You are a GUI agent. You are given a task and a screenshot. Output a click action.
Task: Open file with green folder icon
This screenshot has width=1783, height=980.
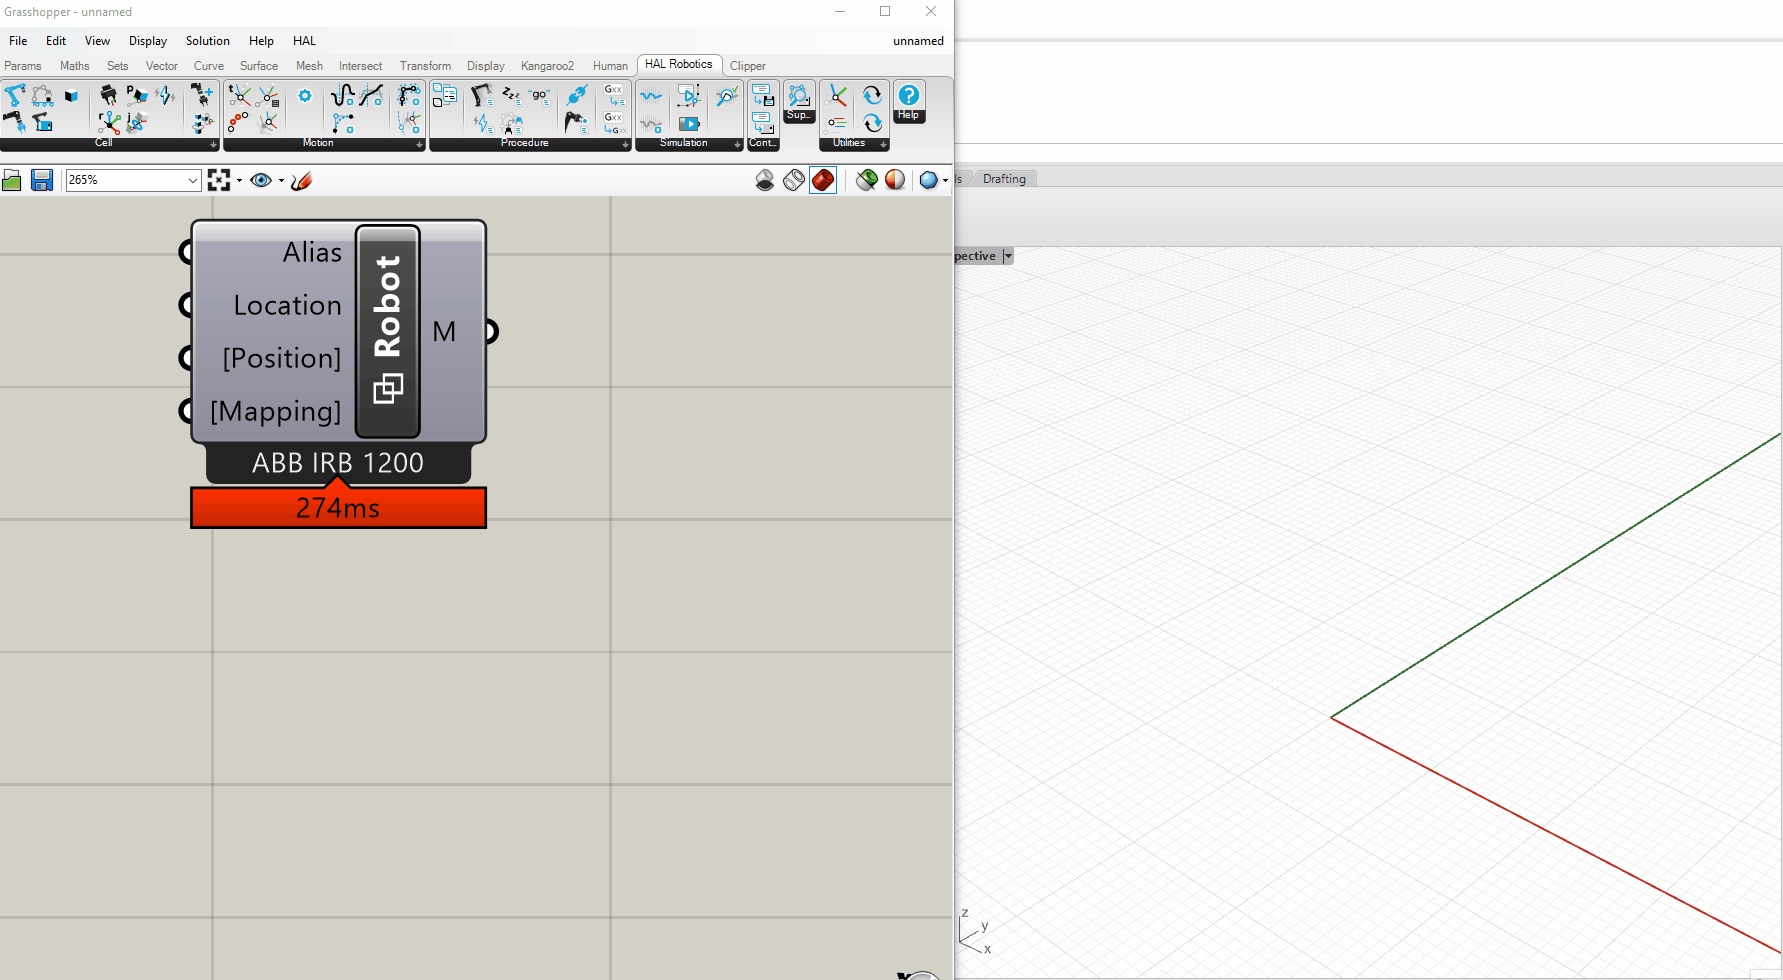[x=12, y=180]
